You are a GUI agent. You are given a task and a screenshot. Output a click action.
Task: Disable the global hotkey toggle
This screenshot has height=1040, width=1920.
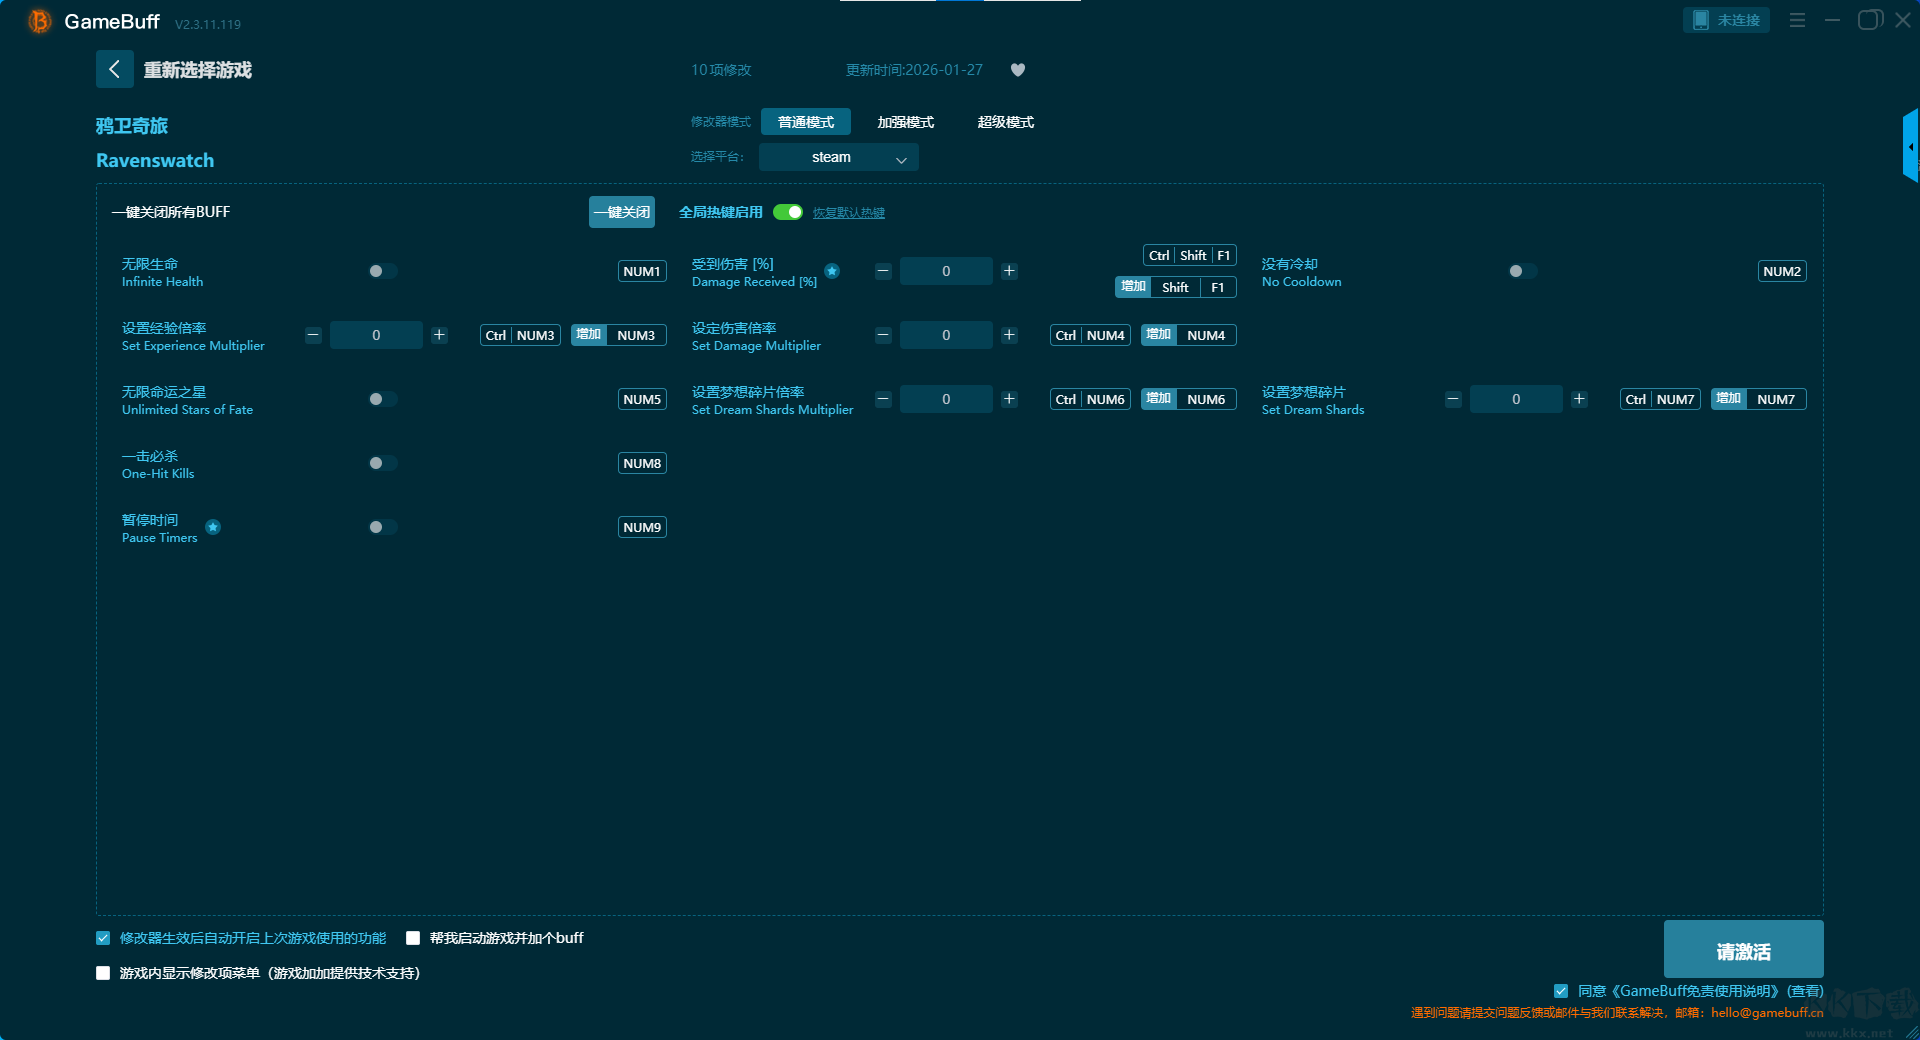[788, 212]
